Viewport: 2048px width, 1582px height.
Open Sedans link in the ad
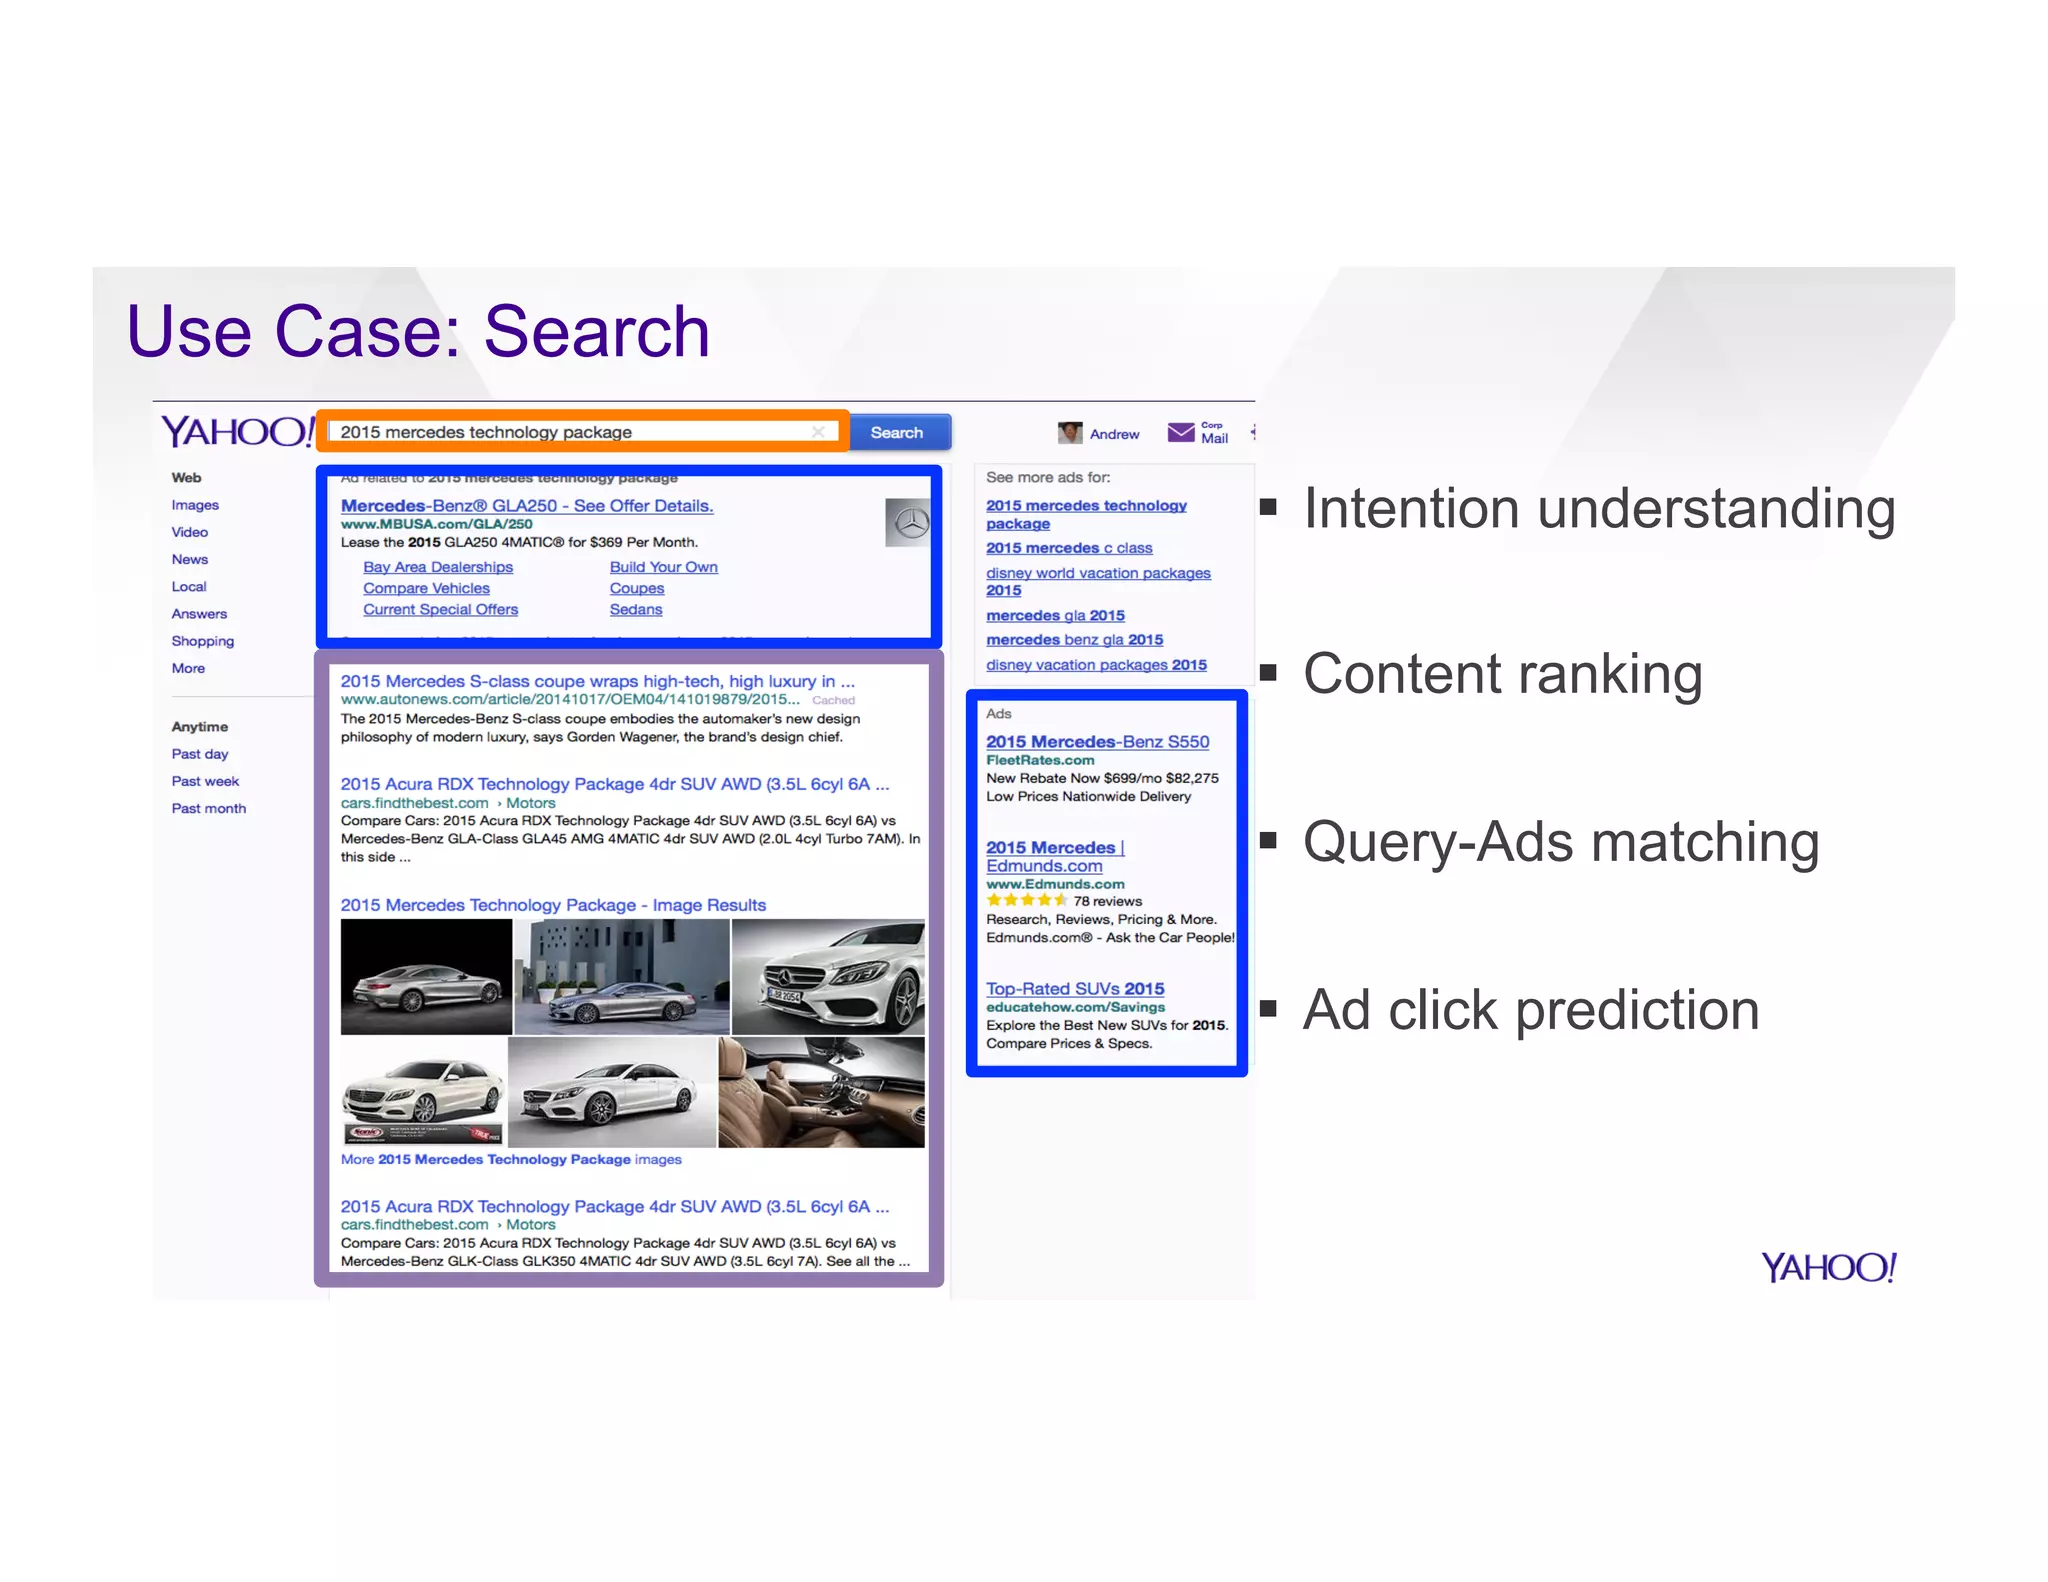point(636,609)
